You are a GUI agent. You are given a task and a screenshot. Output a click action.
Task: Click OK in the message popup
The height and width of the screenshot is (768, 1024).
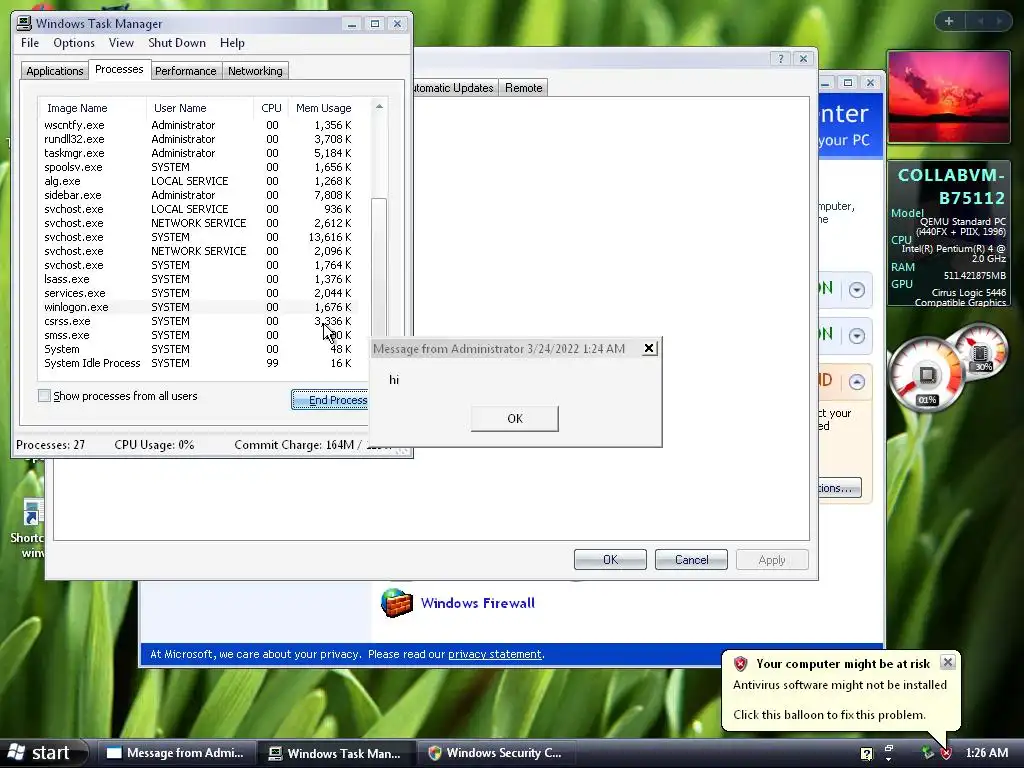coord(515,419)
